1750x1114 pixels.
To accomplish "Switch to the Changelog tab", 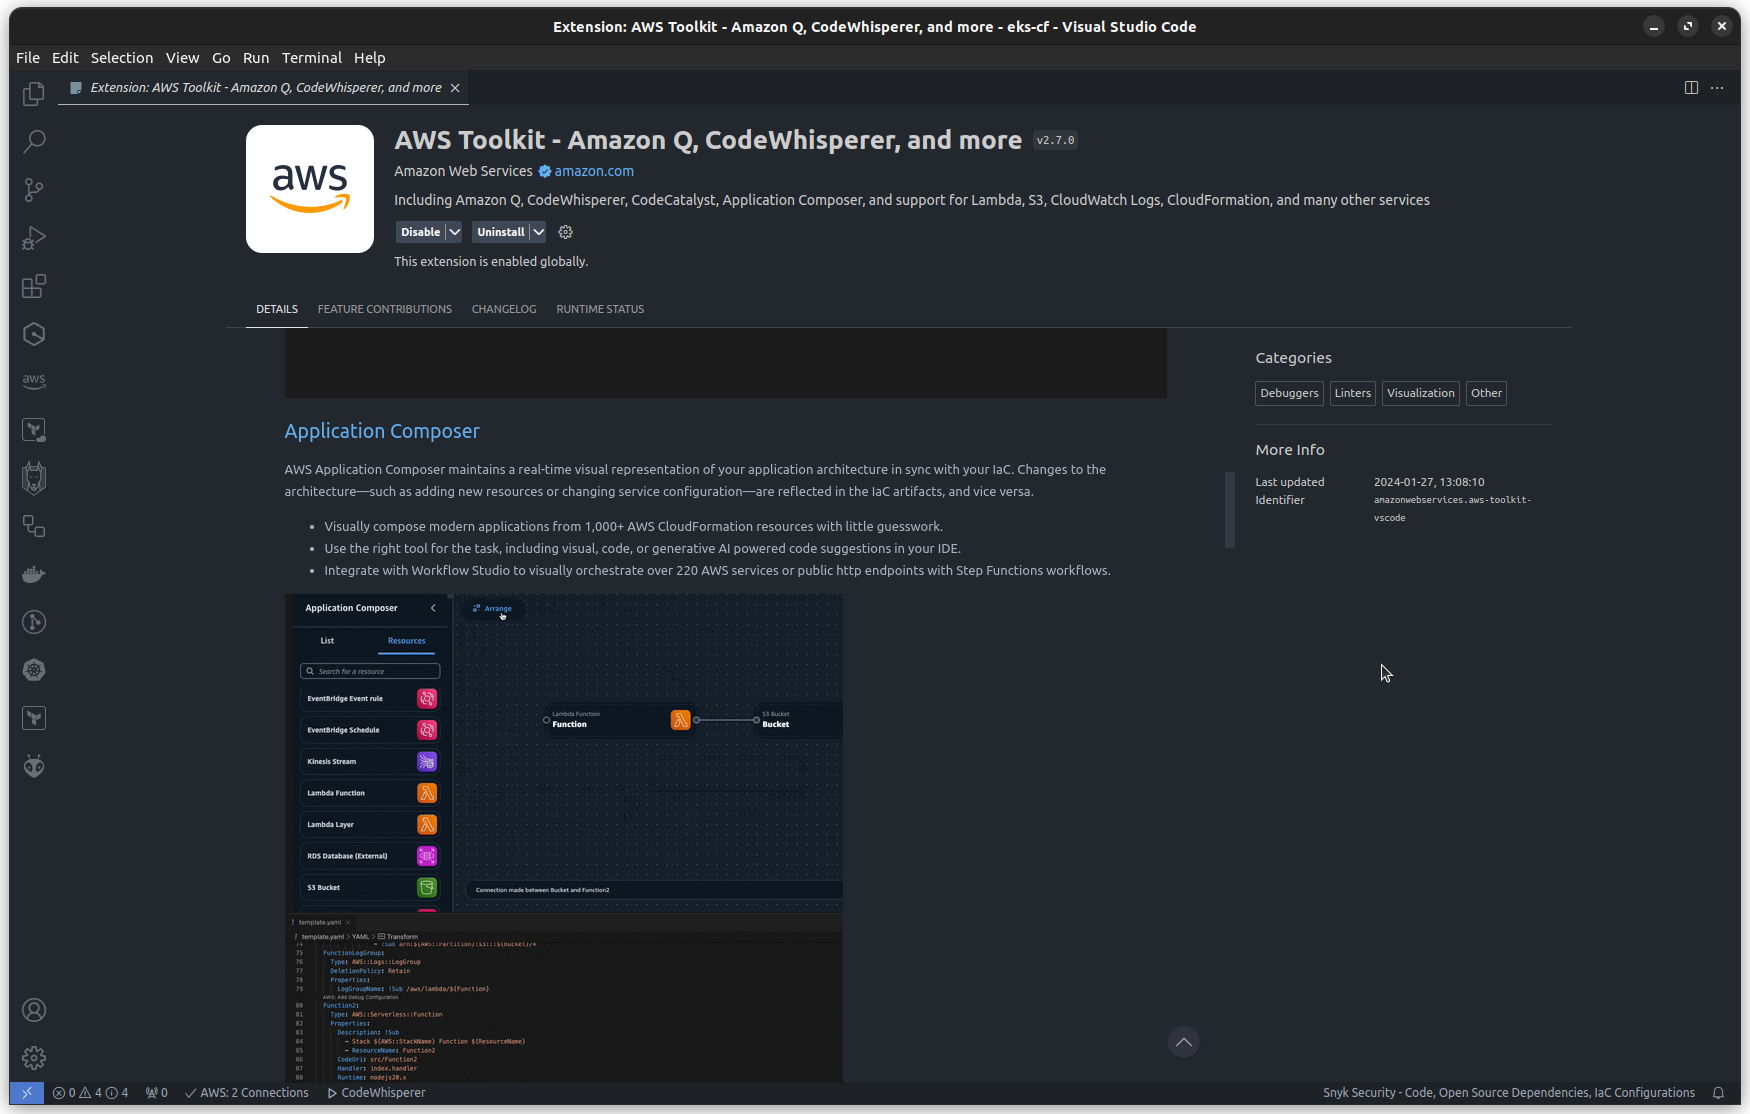I will pyautogui.click(x=504, y=309).
